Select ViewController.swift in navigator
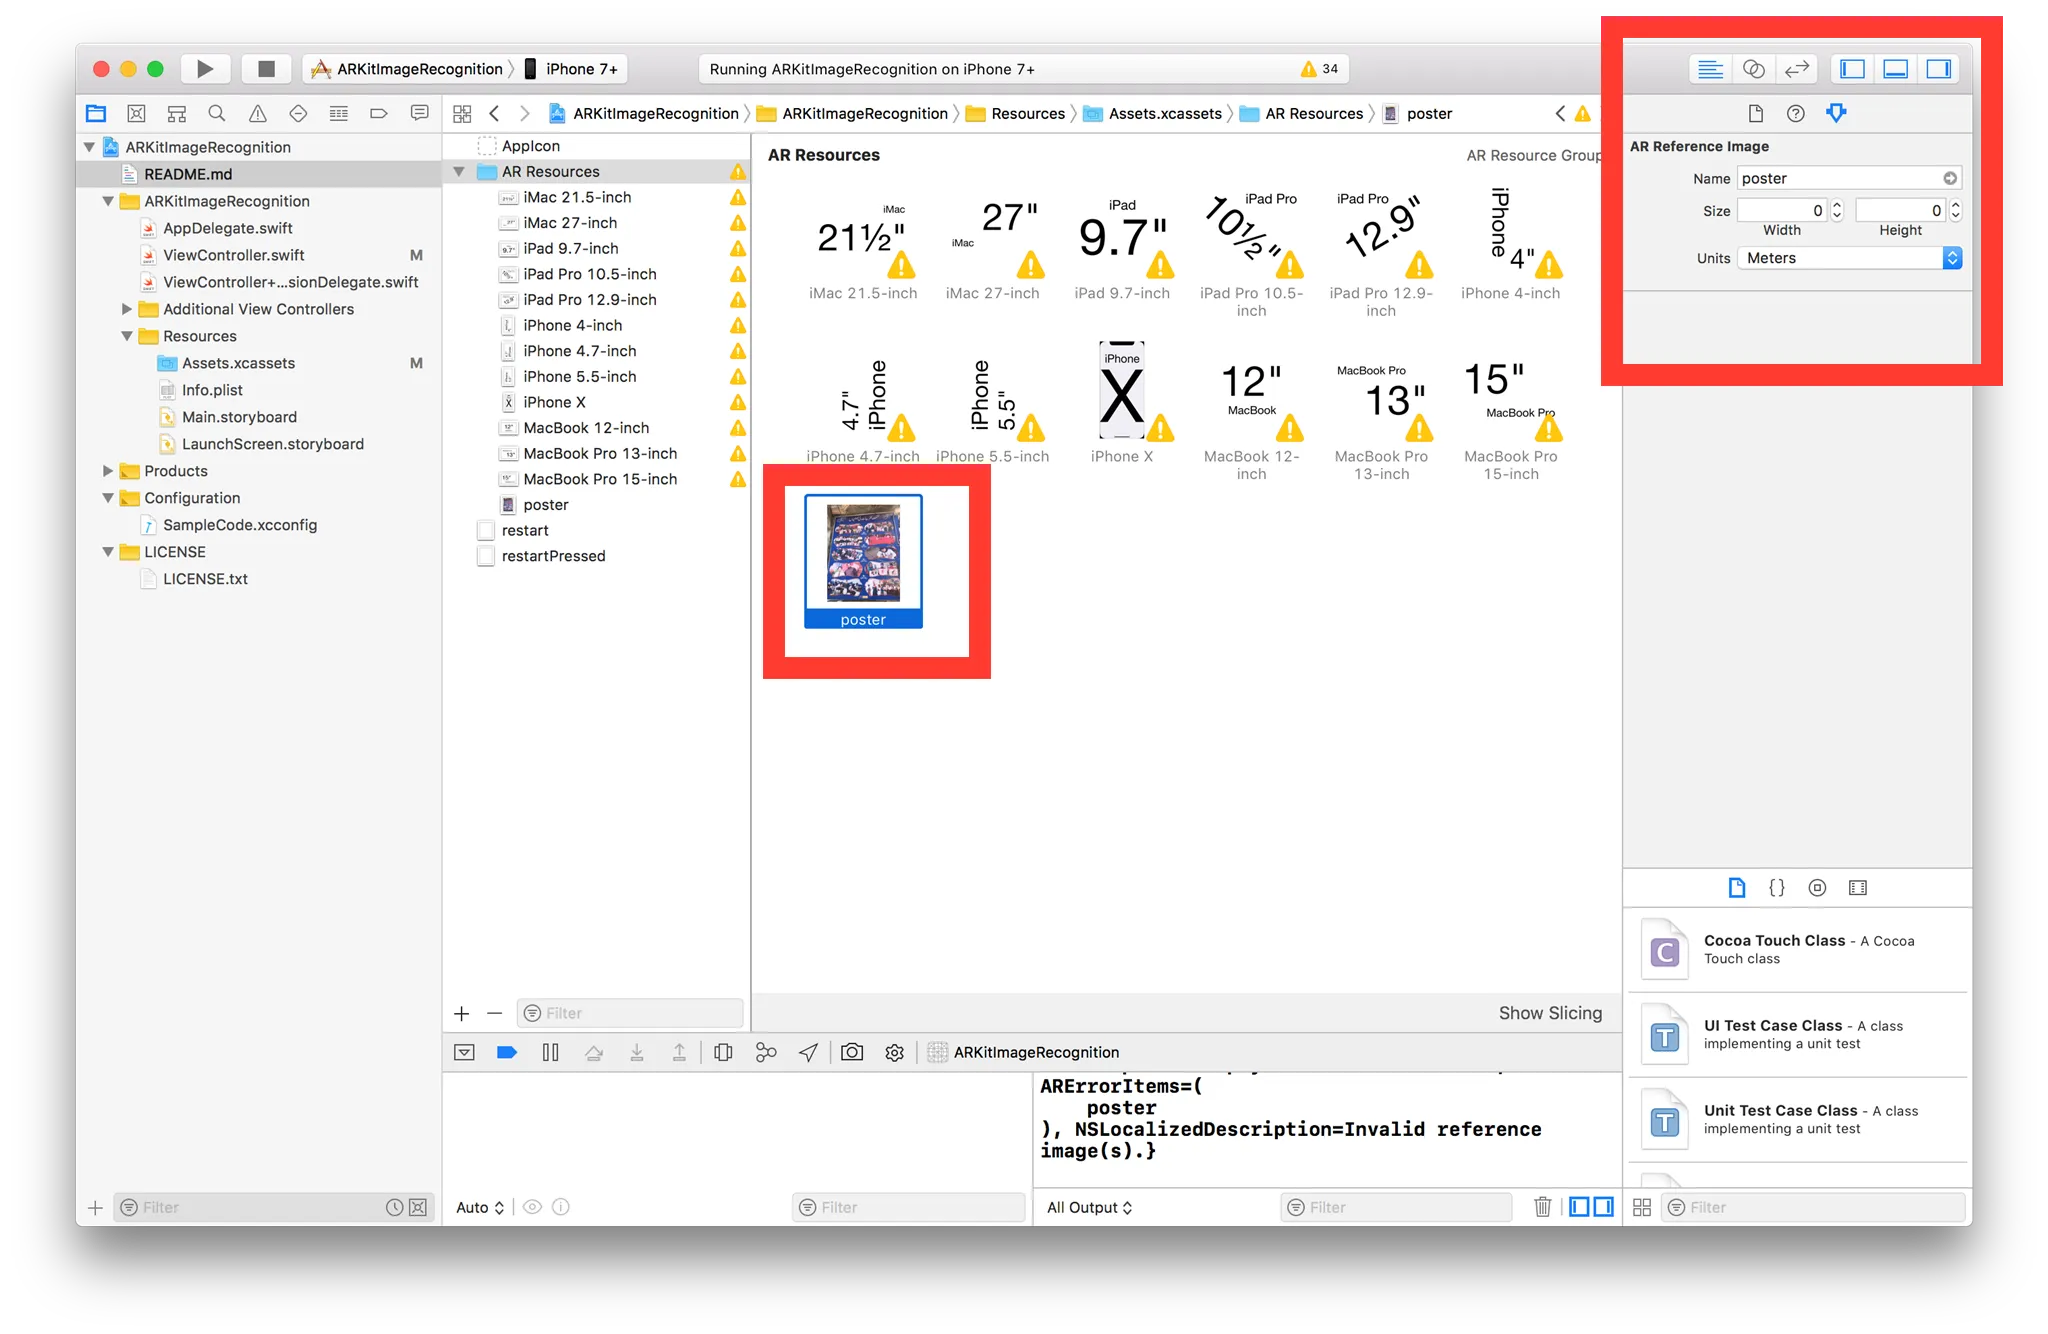 (233, 255)
